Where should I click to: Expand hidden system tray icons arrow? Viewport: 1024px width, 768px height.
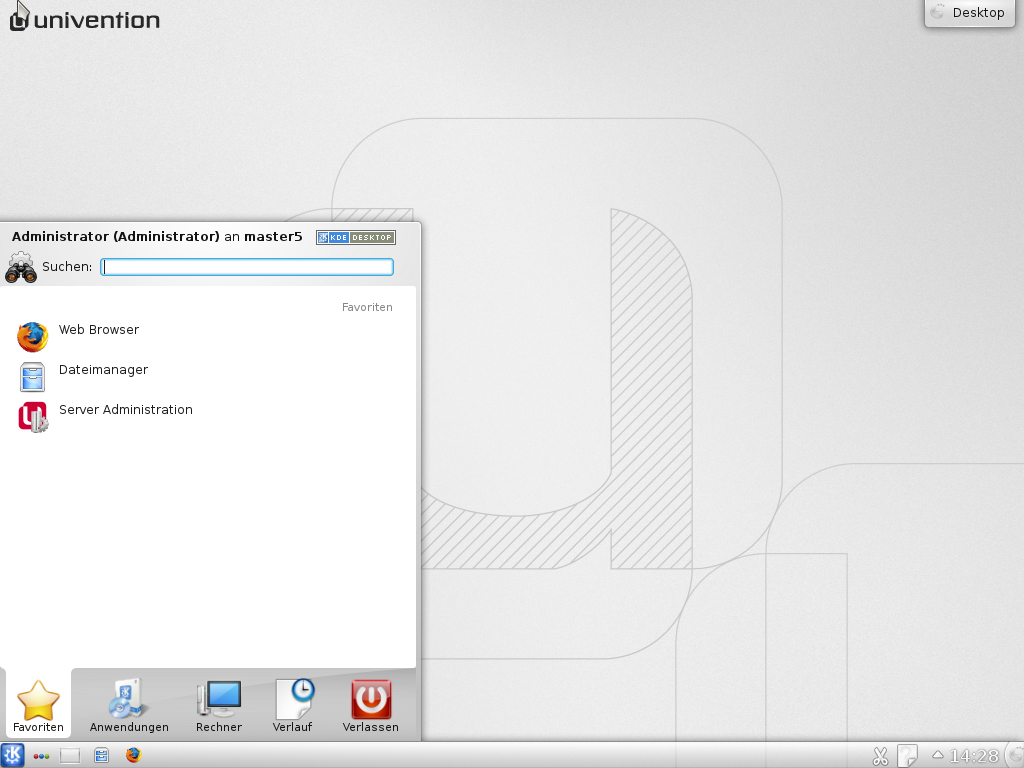point(937,755)
